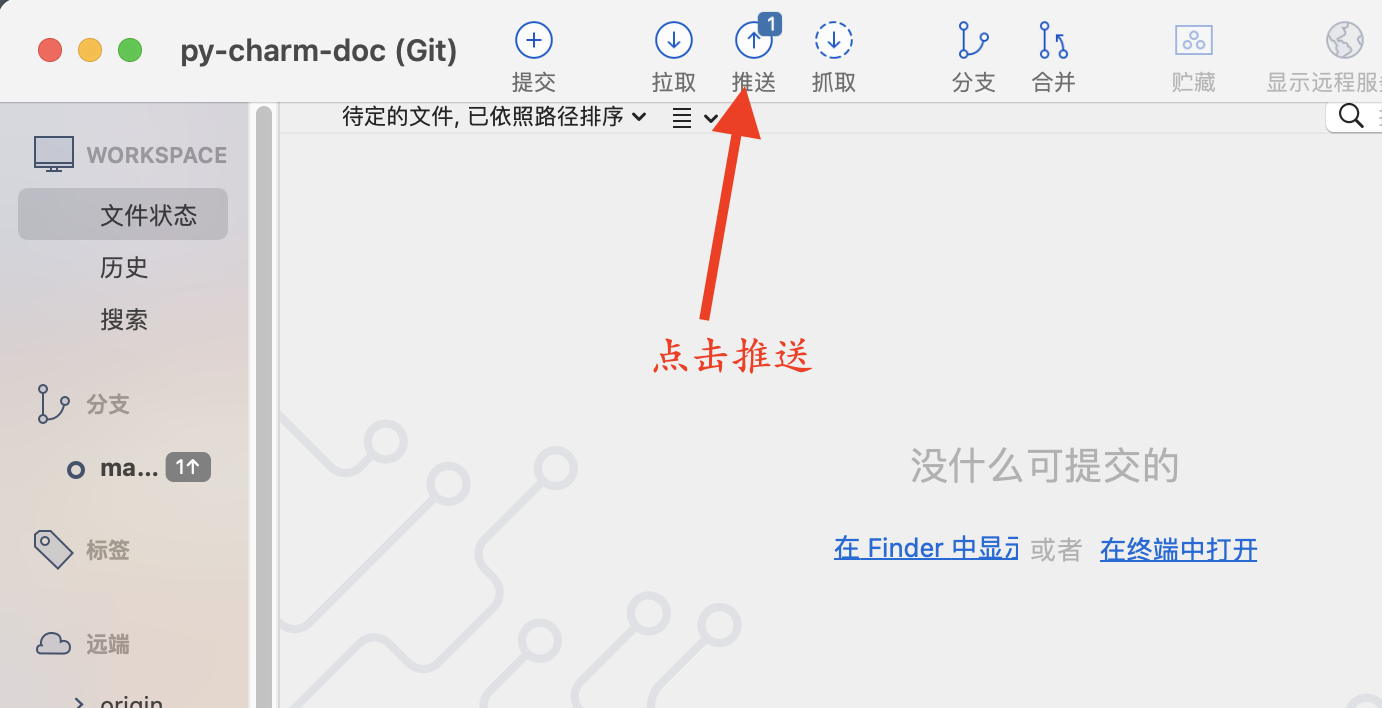Click the 提交 (Commit) plus icon

click(534, 41)
